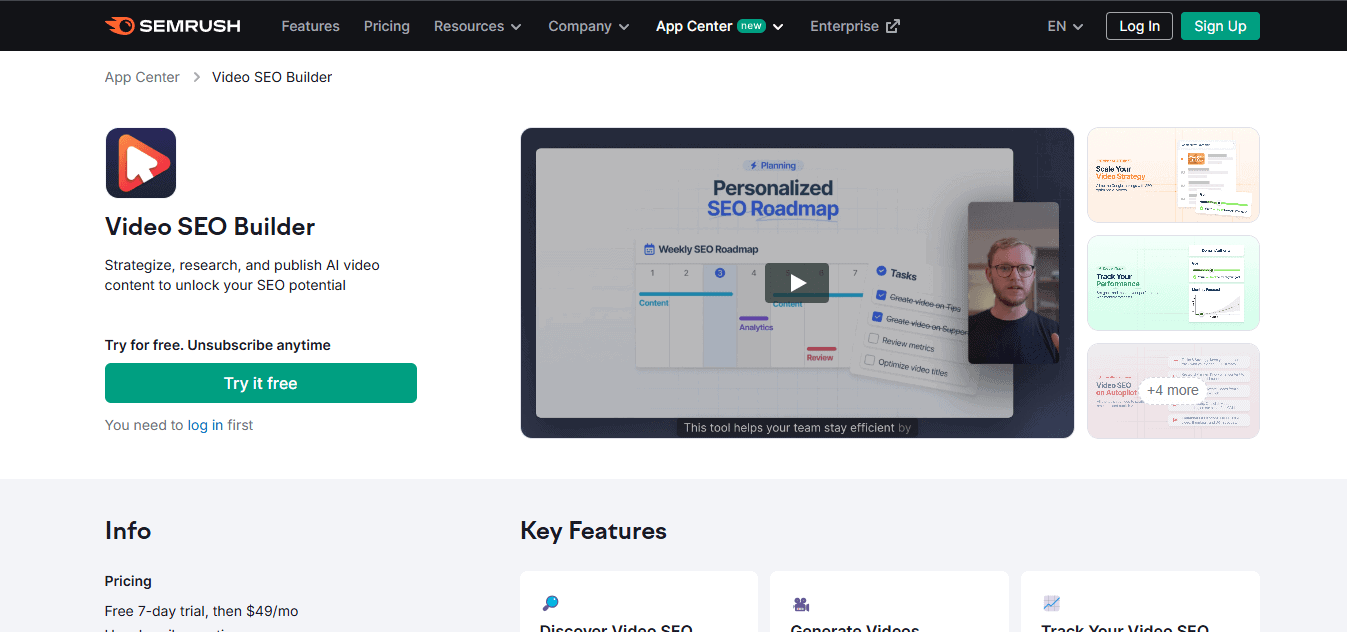
Task: Open the Enterprise external link
Action: click(855, 26)
